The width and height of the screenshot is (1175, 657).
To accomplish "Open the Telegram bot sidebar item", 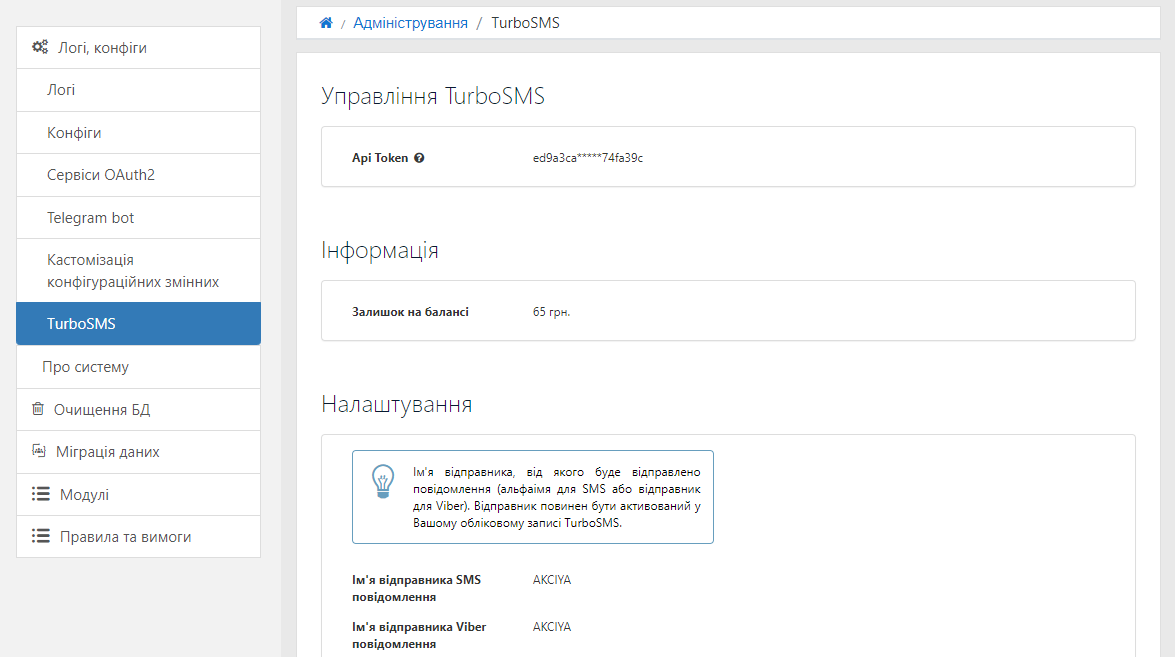I will (139, 218).
